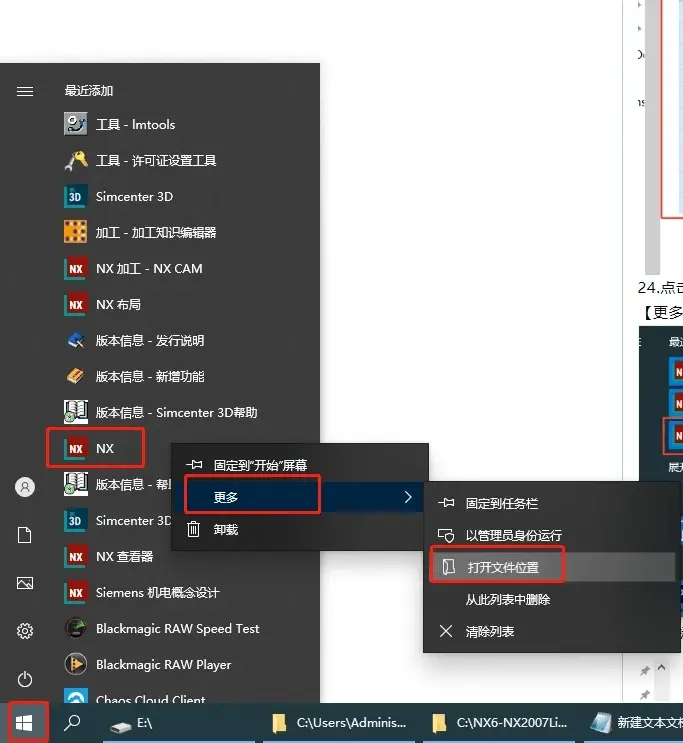This screenshot has height=743, width=683.
Task: Open Chaos Cloud Client icon
Action: (x=75, y=696)
